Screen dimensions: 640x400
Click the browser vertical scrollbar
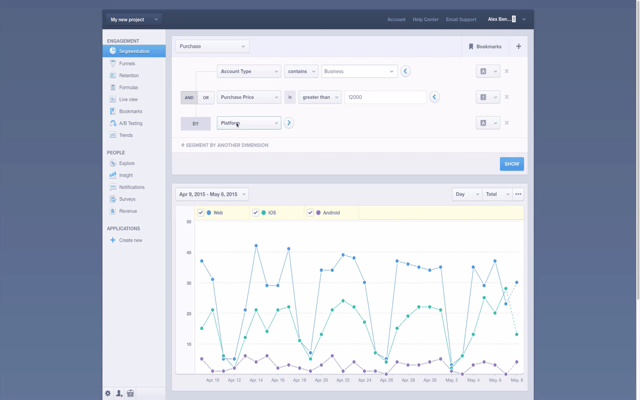coord(638,151)
